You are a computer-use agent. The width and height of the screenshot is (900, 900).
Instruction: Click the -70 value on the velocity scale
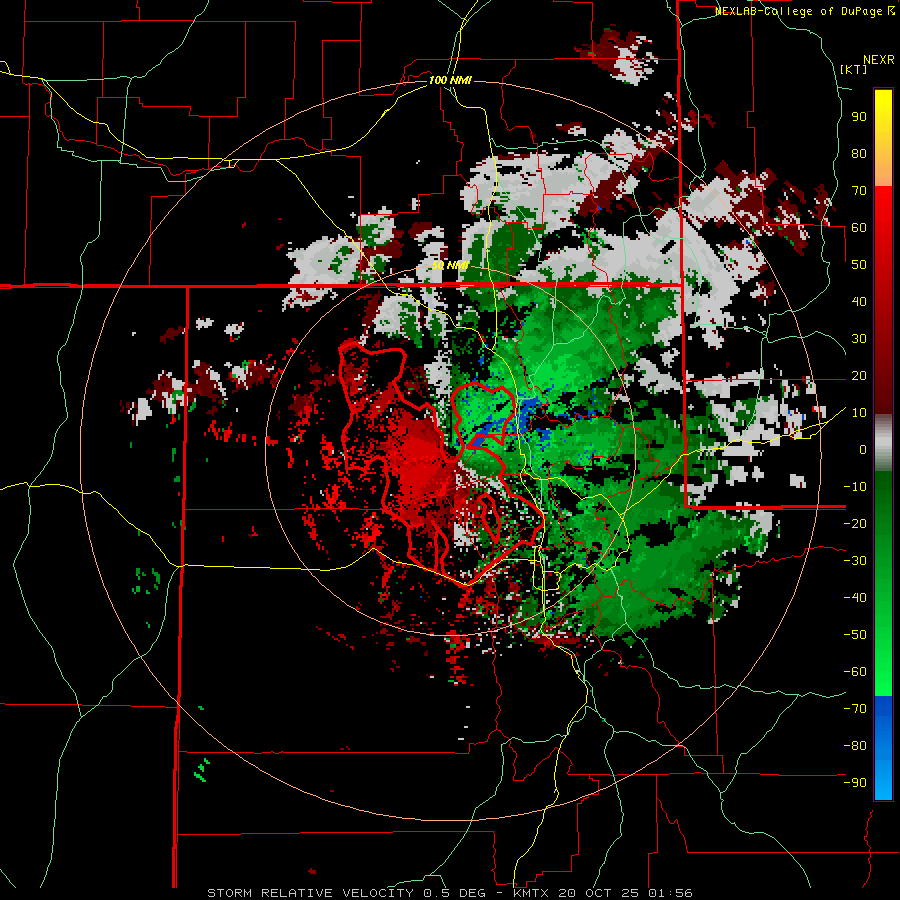click(x=855, y=709)
